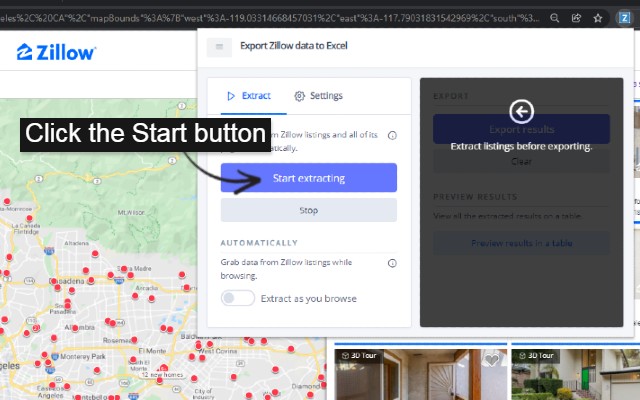
Task: Toggle Extract as you browse switch
Action: coord(238,298)
